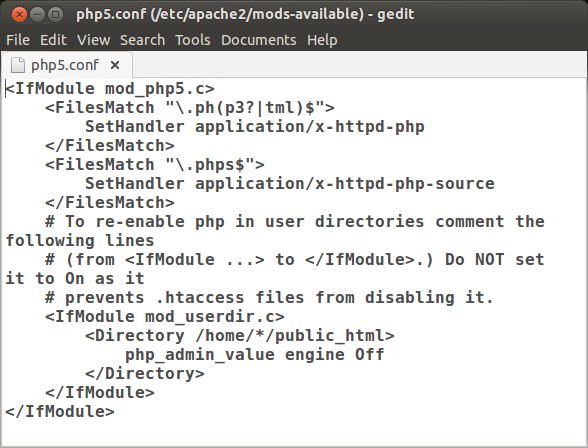Close the gedit window with red button
Image resolution: width=588 pixels, height=448 pixels.
19,15
